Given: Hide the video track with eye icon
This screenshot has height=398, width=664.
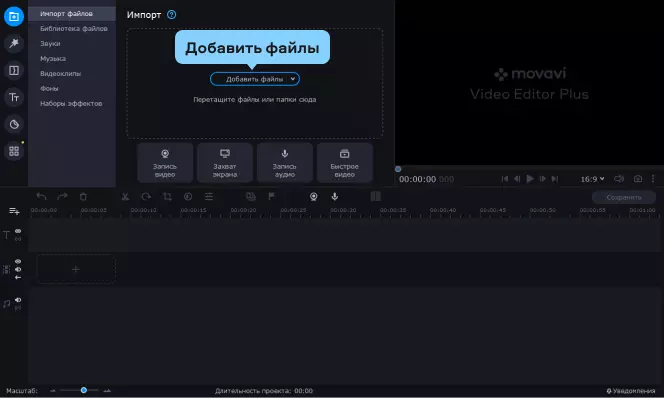Looking at the screenshot, I should pyautogui.click(x=18, y=262).
